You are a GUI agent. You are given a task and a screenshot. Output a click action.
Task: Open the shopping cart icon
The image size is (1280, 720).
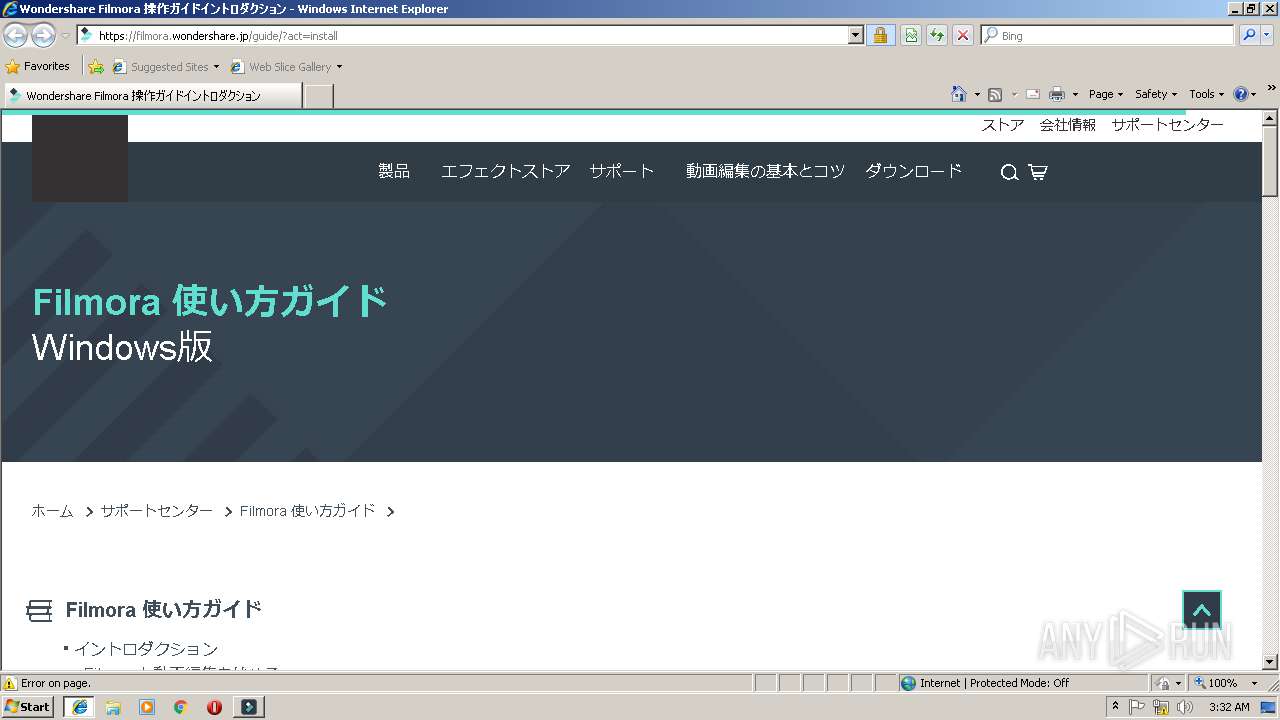[x=1038, y=172]
